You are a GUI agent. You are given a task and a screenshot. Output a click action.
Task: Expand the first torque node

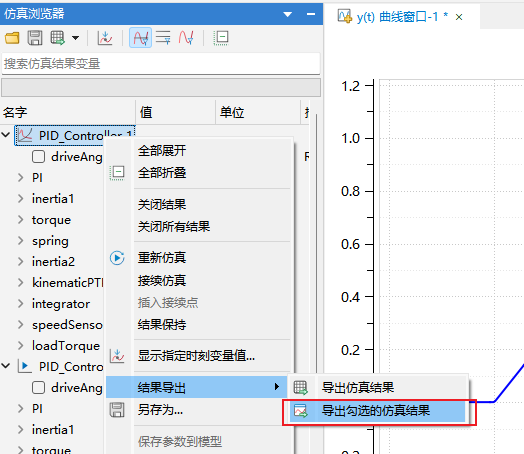[x=21, y=219]
